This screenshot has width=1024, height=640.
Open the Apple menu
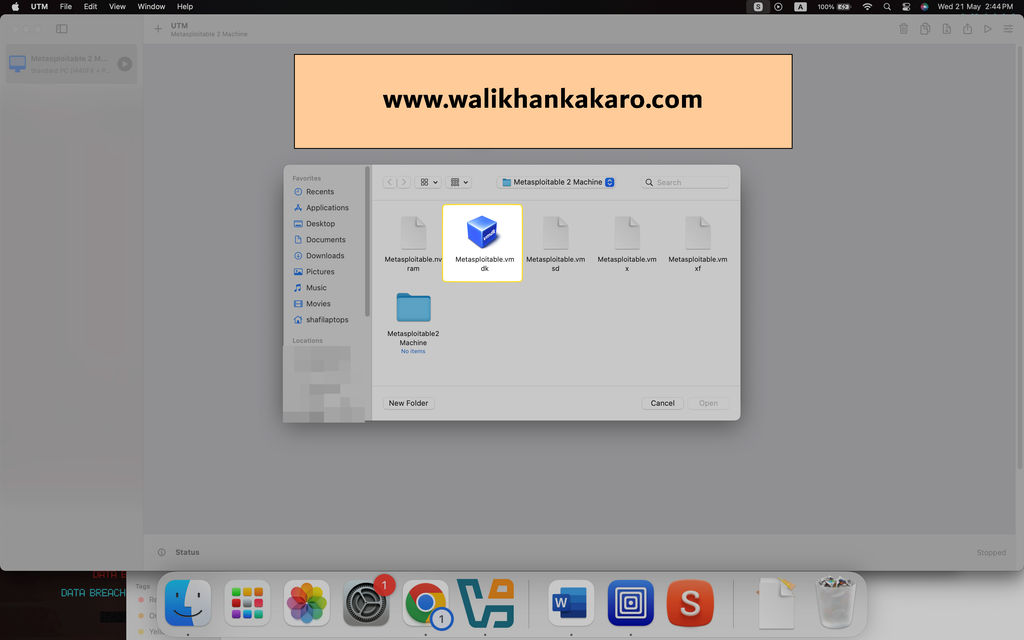(x=14, y=7)
